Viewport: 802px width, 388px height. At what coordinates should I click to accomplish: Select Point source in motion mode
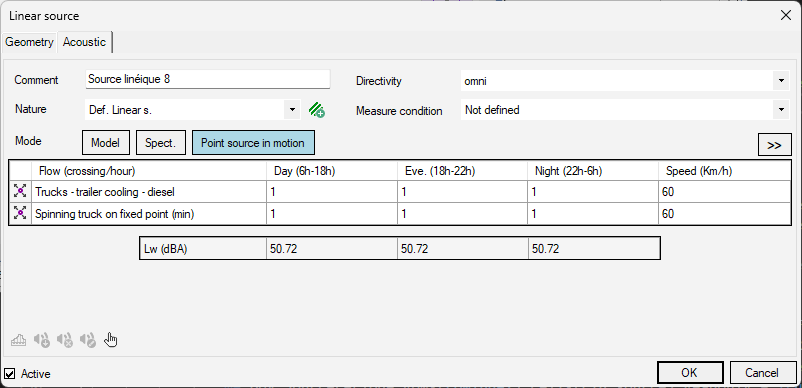click(x=253, y=143)
